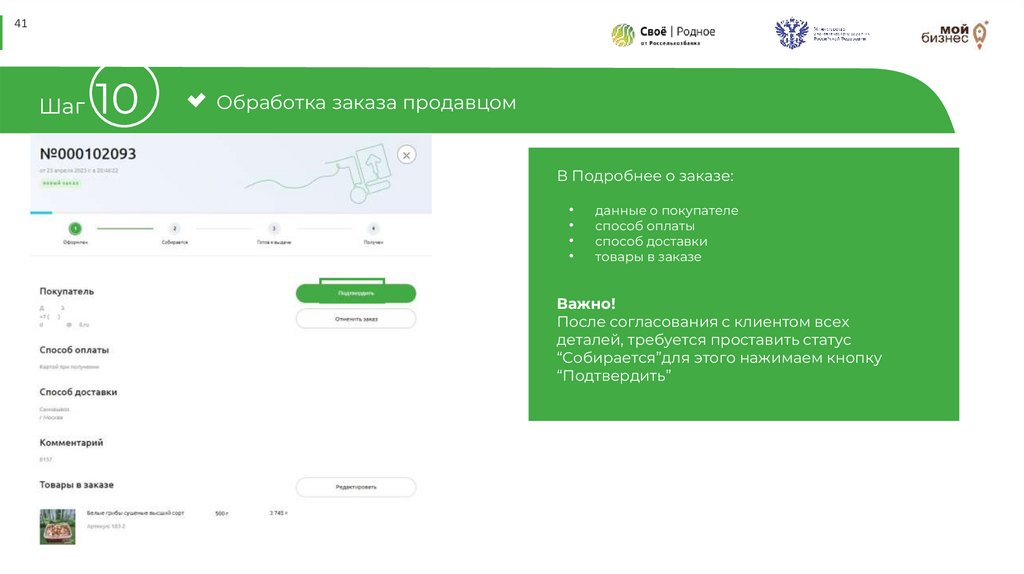Click bullet способ доставки in green box
1024x574 pixels.
pyautogui.click(x=650, y=242)
